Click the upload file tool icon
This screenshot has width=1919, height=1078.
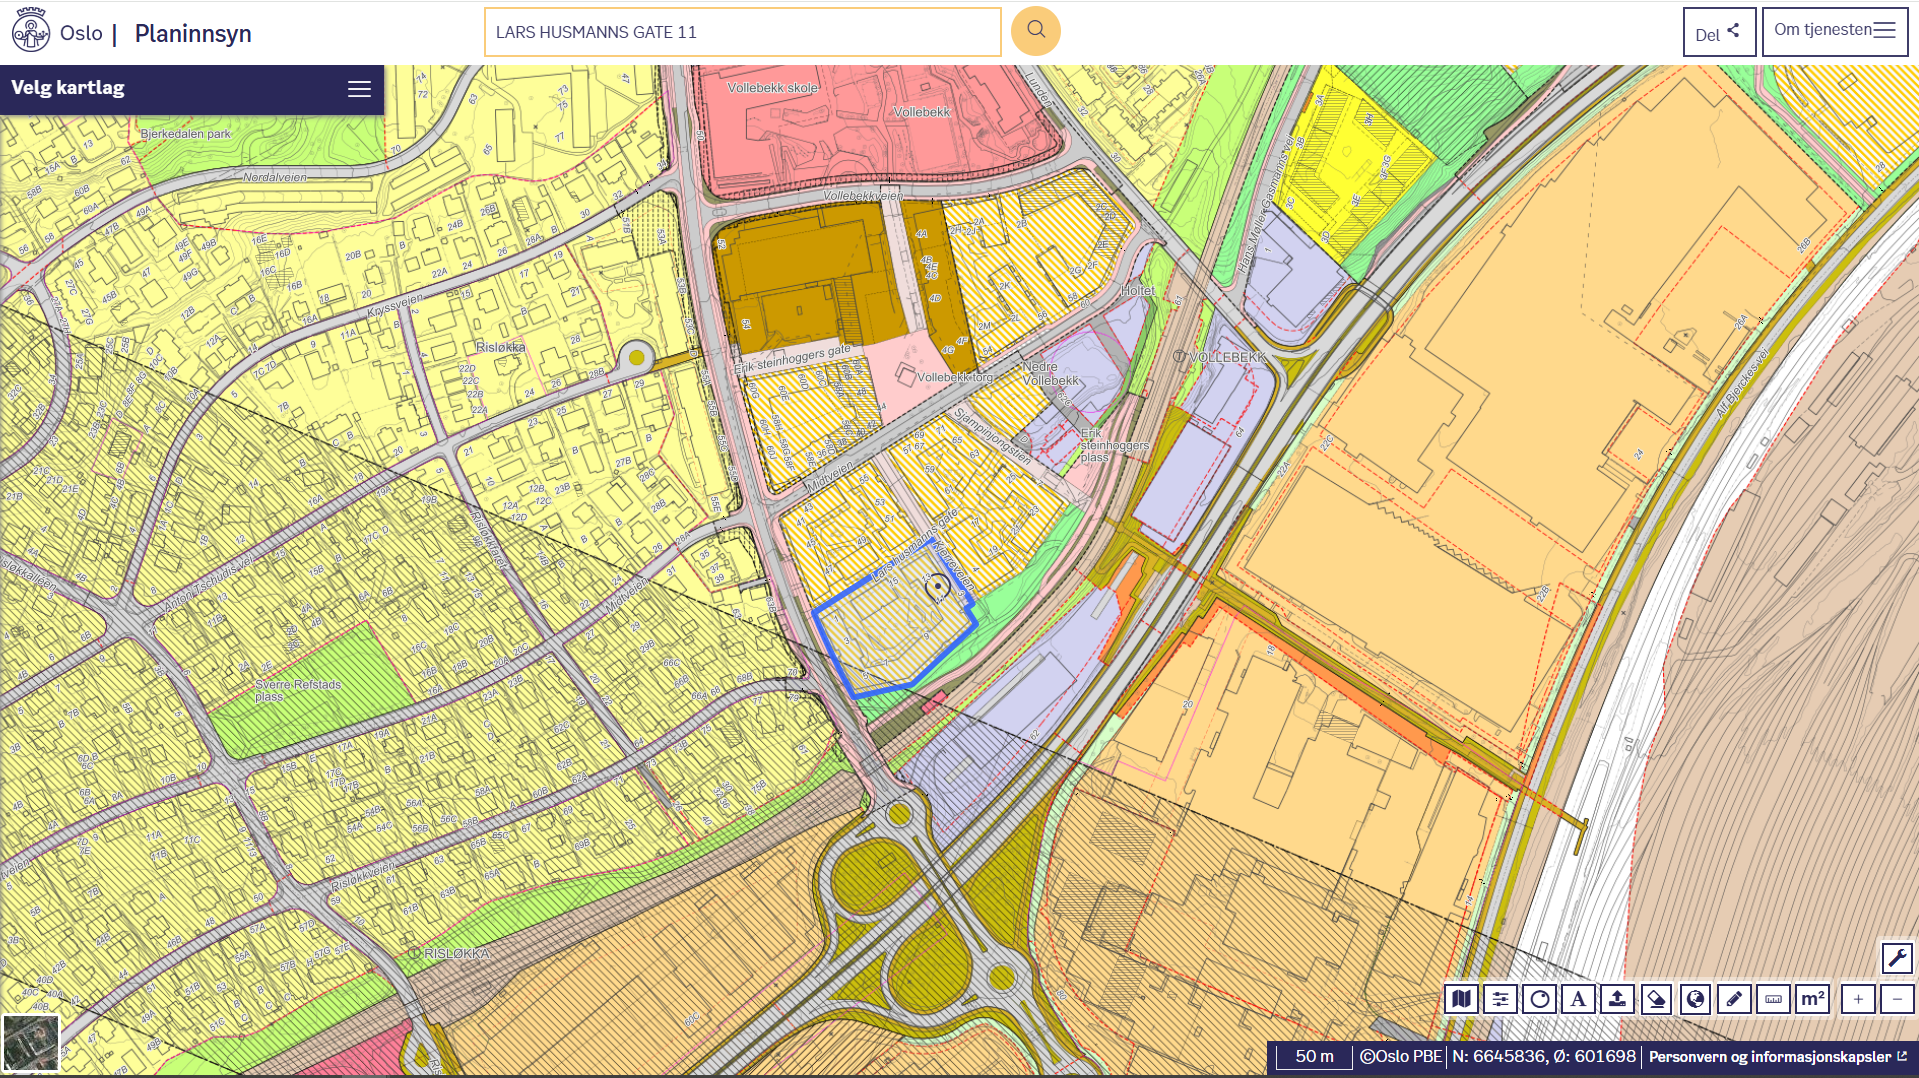1617,999
